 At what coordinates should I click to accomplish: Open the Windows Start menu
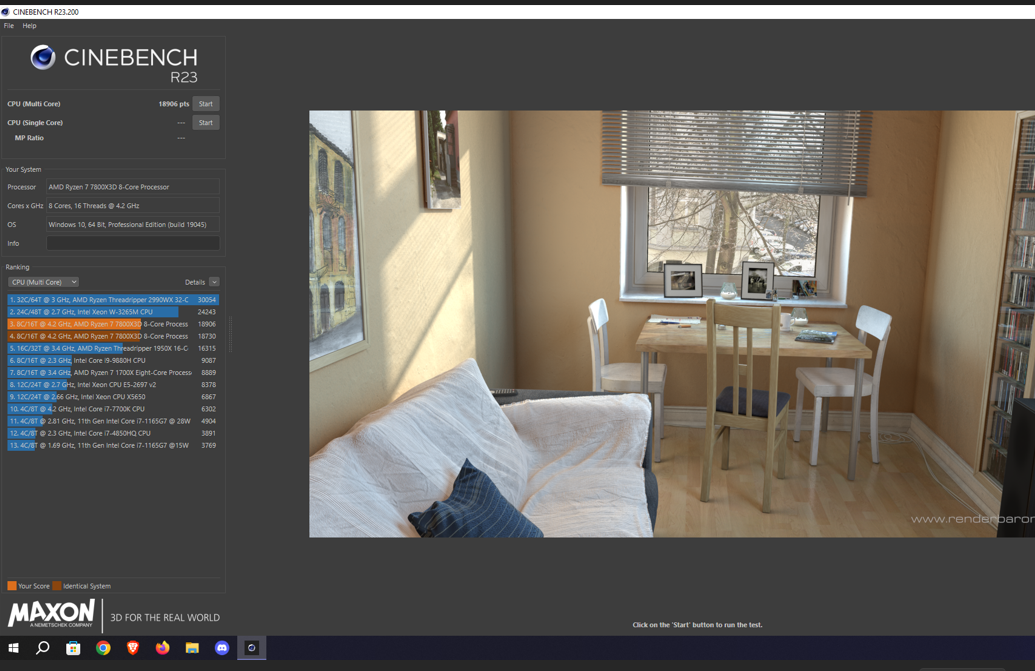point(13,648)
